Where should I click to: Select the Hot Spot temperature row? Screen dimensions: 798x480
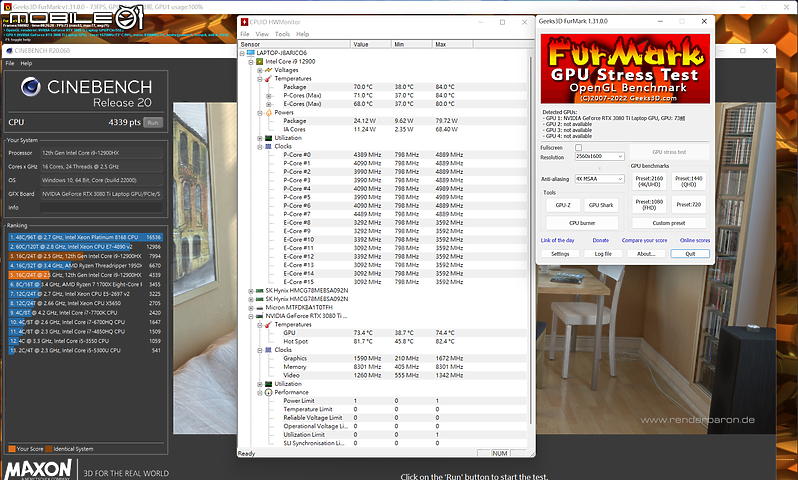(x=383, y=342)
